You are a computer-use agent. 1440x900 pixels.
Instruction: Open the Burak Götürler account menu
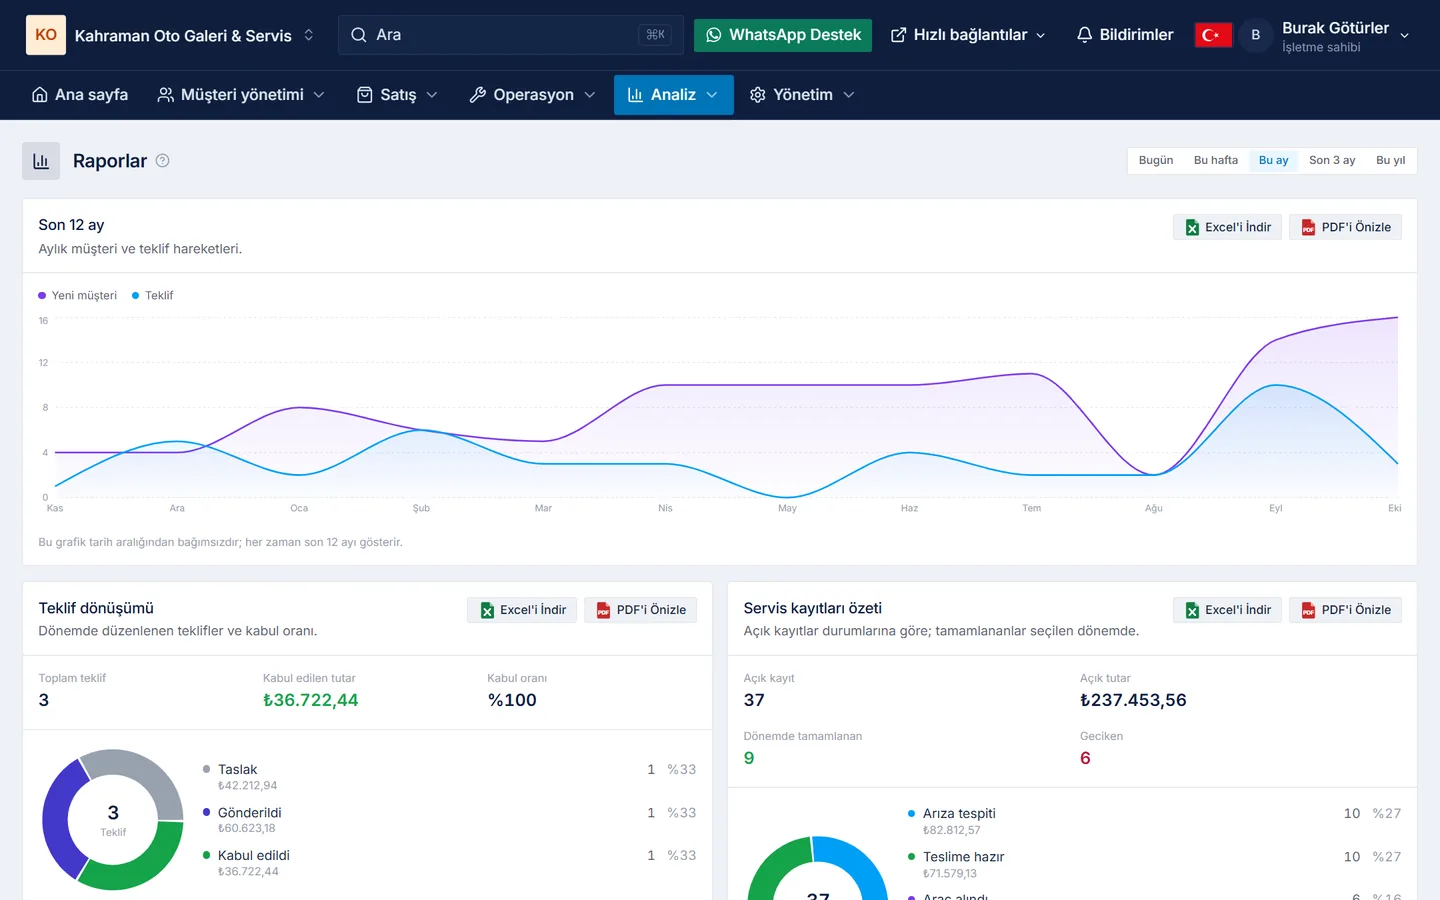[x=1345, y=36]
